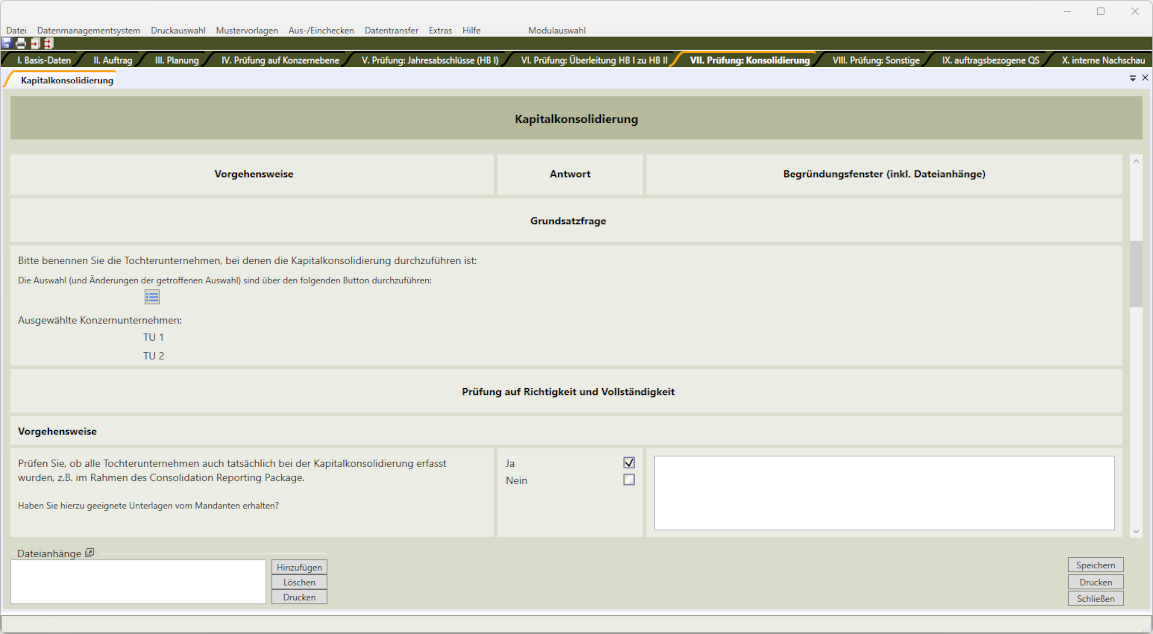
Task: Click the third toolbar icon with red arrow
Action: click(x=34, y=44)
